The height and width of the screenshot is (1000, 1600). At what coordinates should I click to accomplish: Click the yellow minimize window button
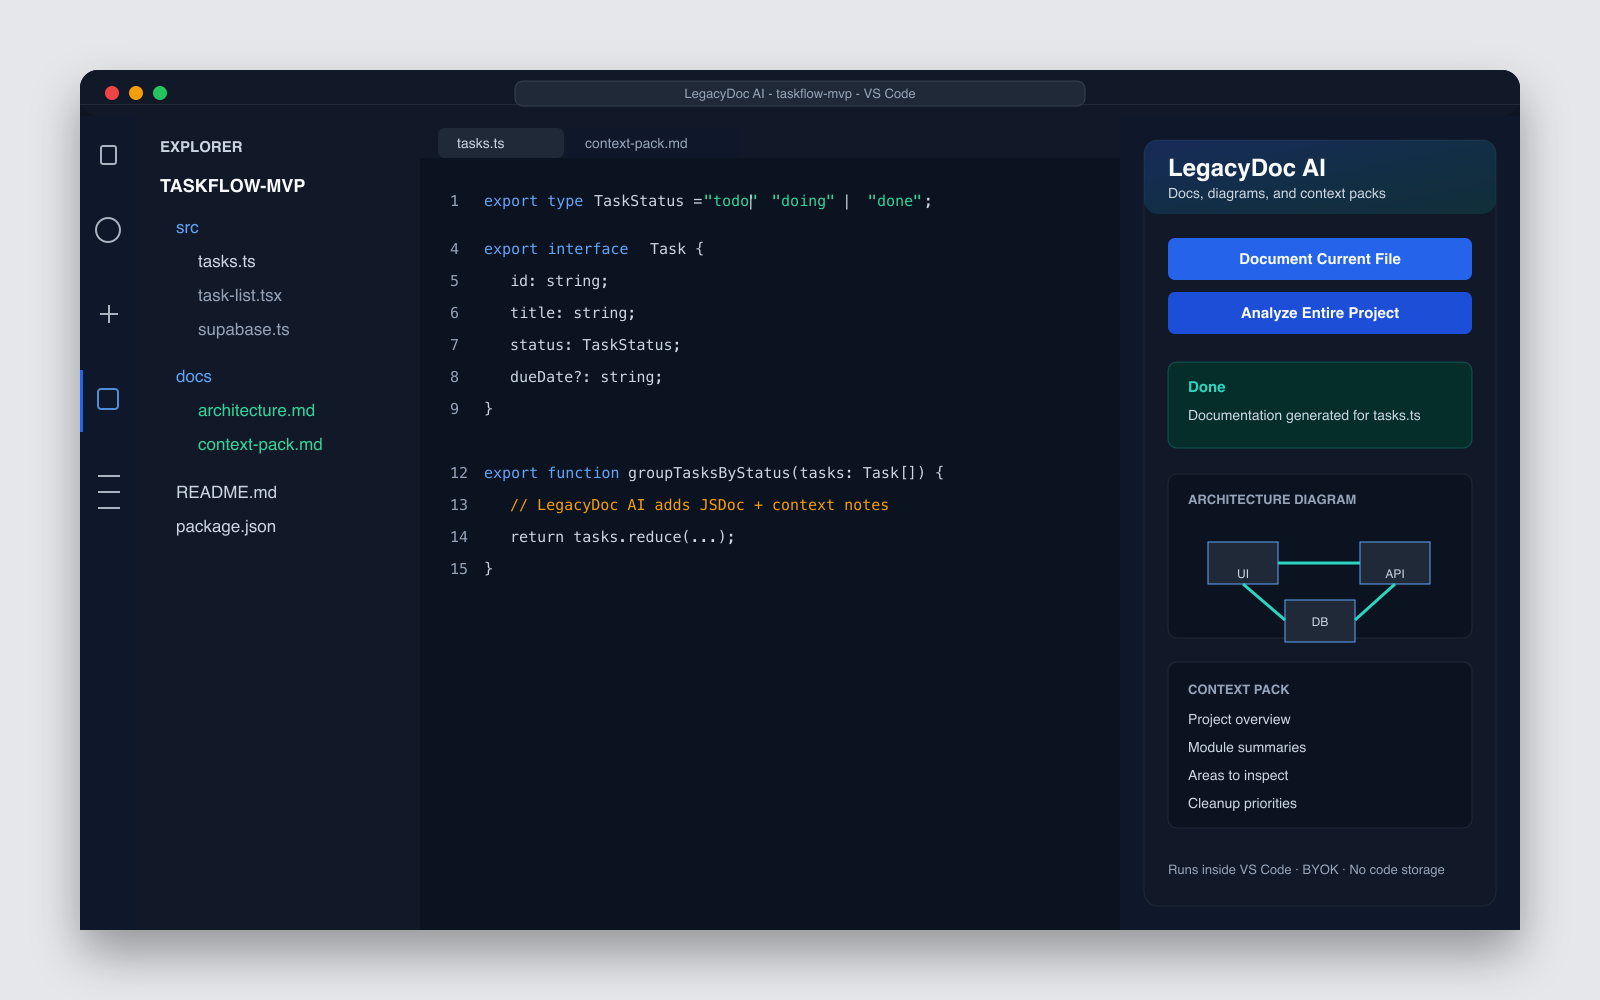point(136,93)
